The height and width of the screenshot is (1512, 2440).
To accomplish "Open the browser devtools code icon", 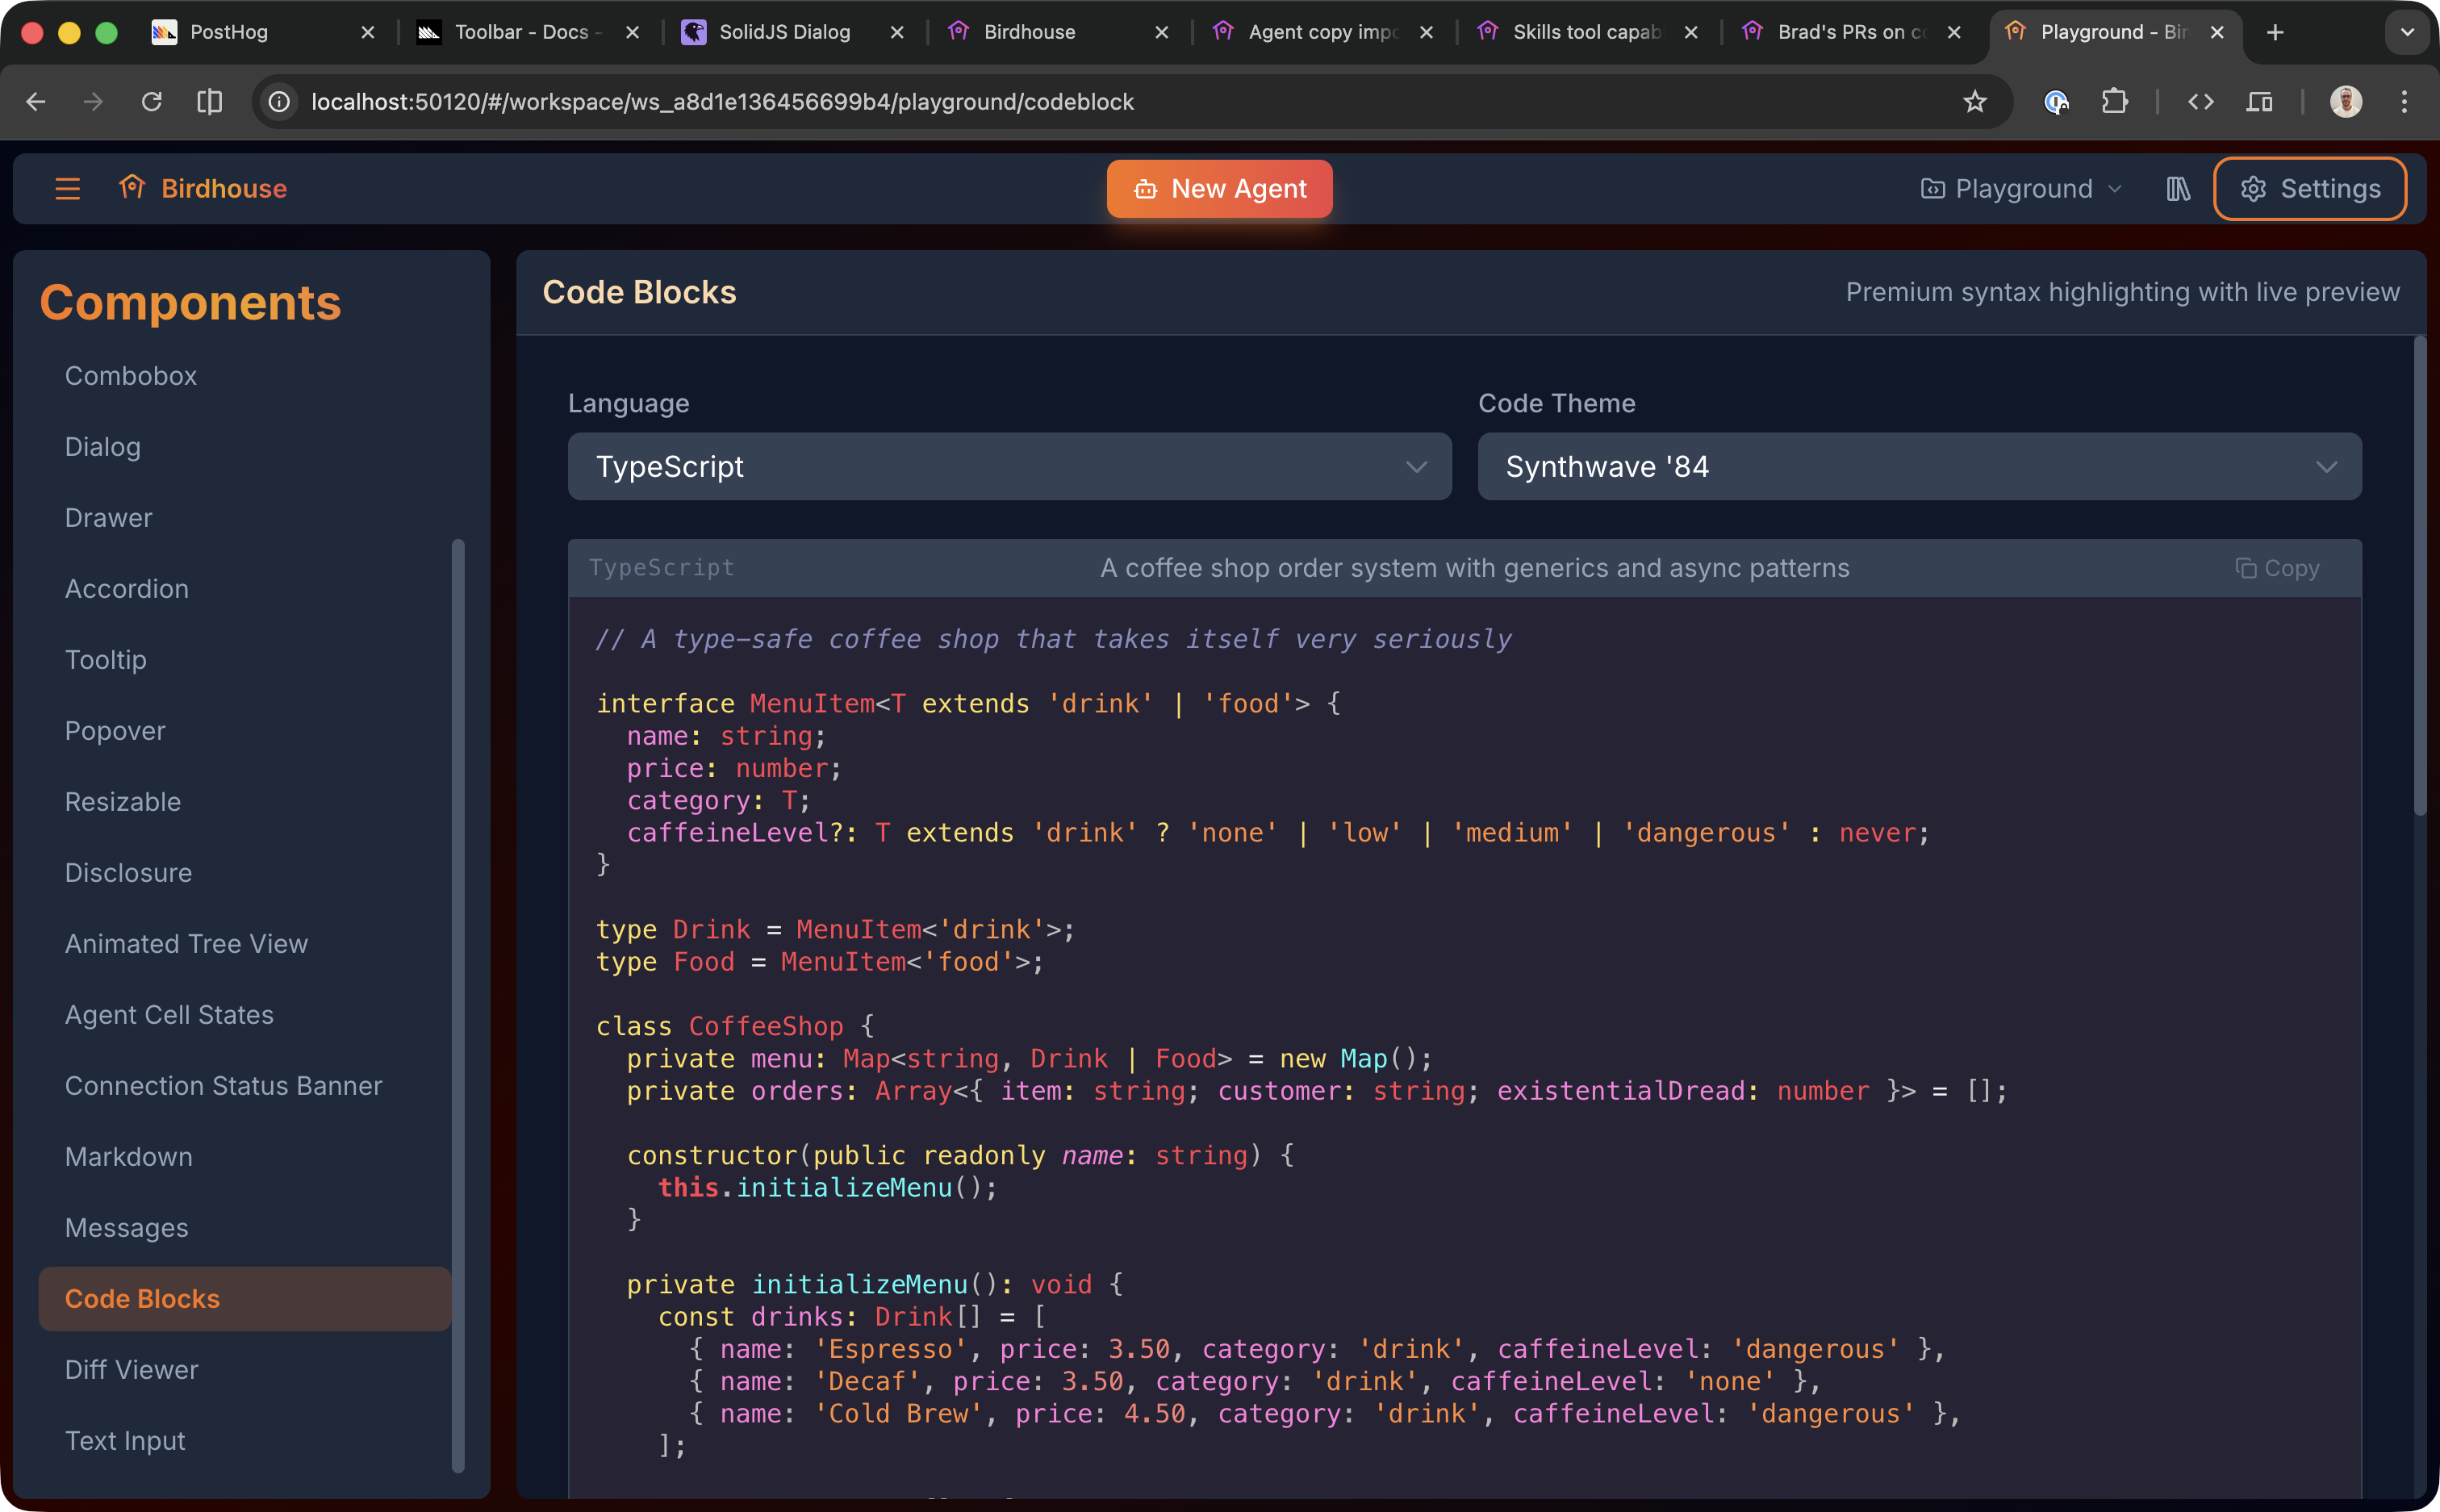I will [2200, 101].
